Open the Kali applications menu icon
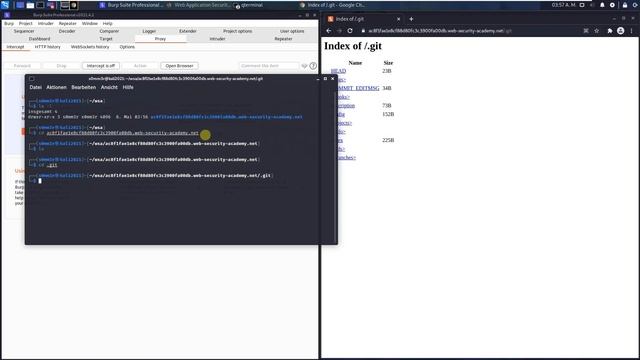The height and width of the screenshot is (360, 640). [5, 5]
